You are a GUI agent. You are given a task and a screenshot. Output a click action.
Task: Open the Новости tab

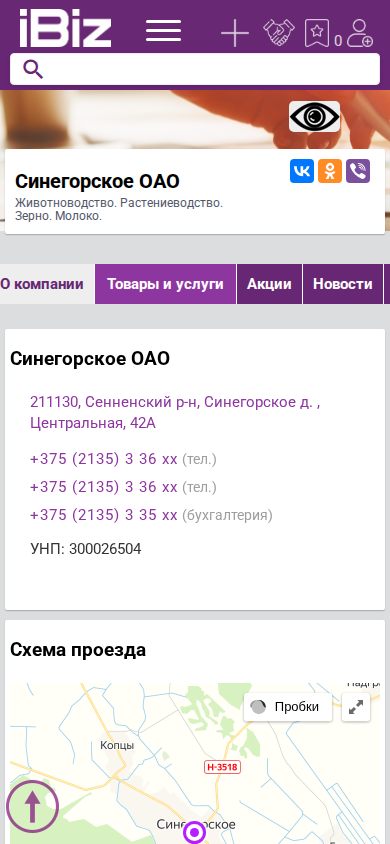pyautogui.click(x=343, y=284)
